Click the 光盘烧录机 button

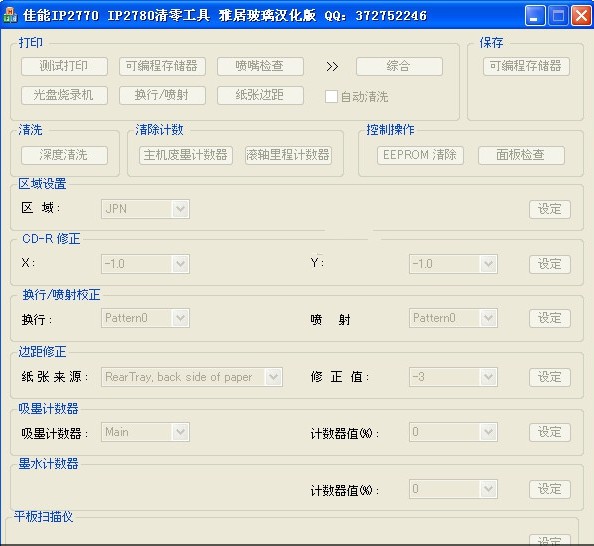click(64, 95)
